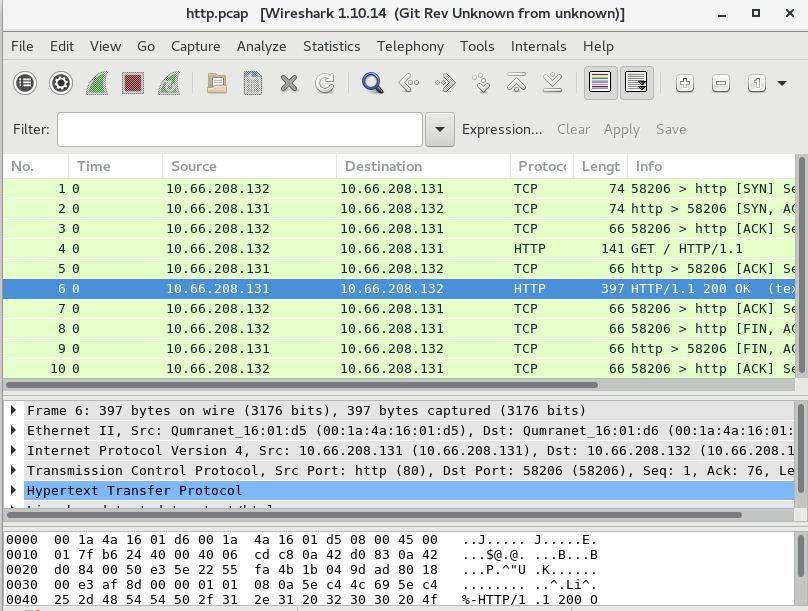This screenshot has width=808, height=611.
Task: Open the capture interfaces list icon
Action: [x=25, y=83]
